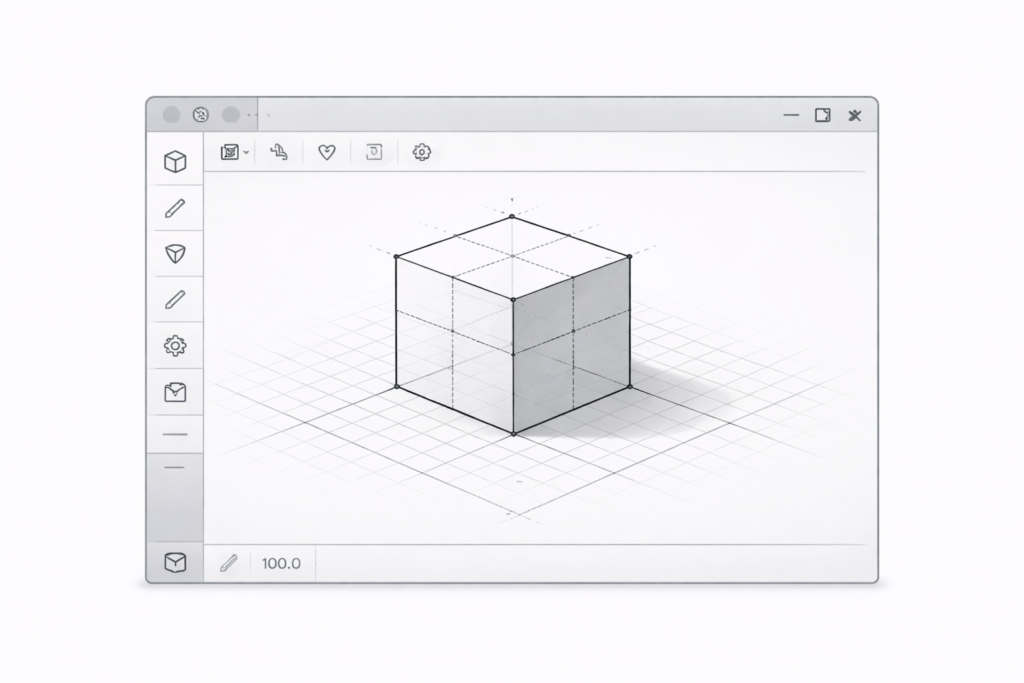Choose the lower pencil tool in sidebar
This screenshot has height=683, width=1024.
tap(175, 299)
